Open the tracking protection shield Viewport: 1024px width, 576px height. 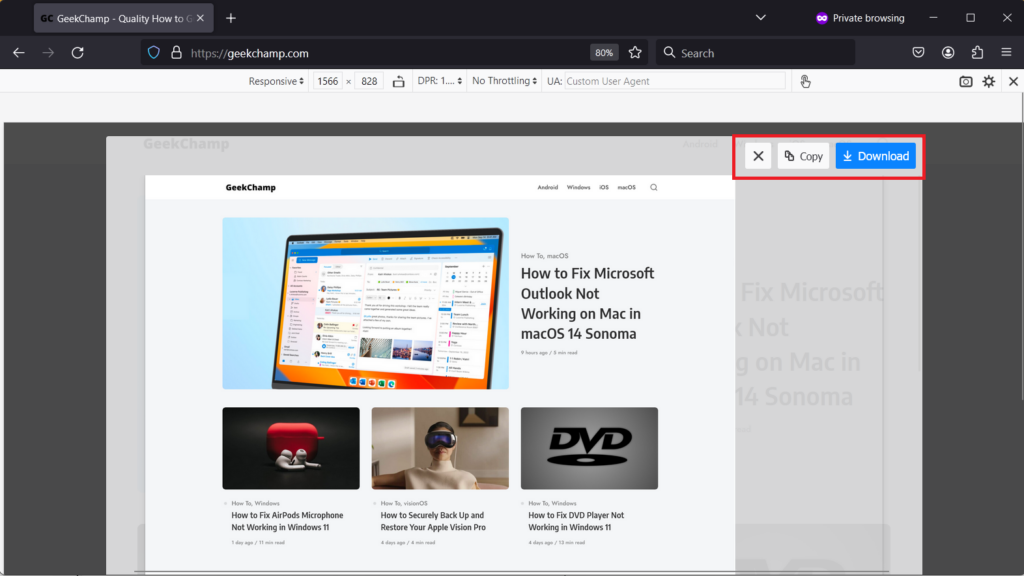(154, 53)
